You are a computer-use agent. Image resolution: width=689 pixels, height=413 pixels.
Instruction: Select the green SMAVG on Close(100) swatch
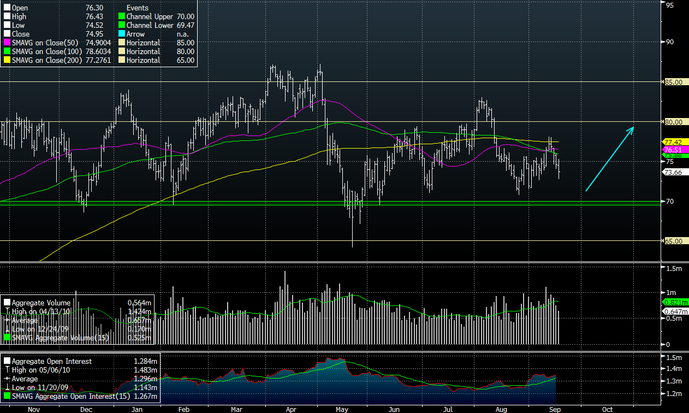[x=7, y=52]
